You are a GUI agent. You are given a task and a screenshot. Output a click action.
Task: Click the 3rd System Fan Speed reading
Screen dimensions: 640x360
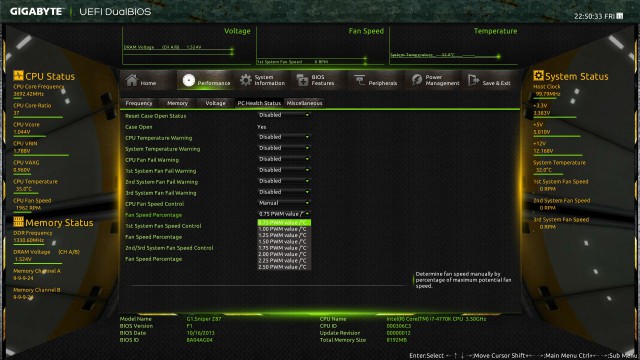point(548,227)
